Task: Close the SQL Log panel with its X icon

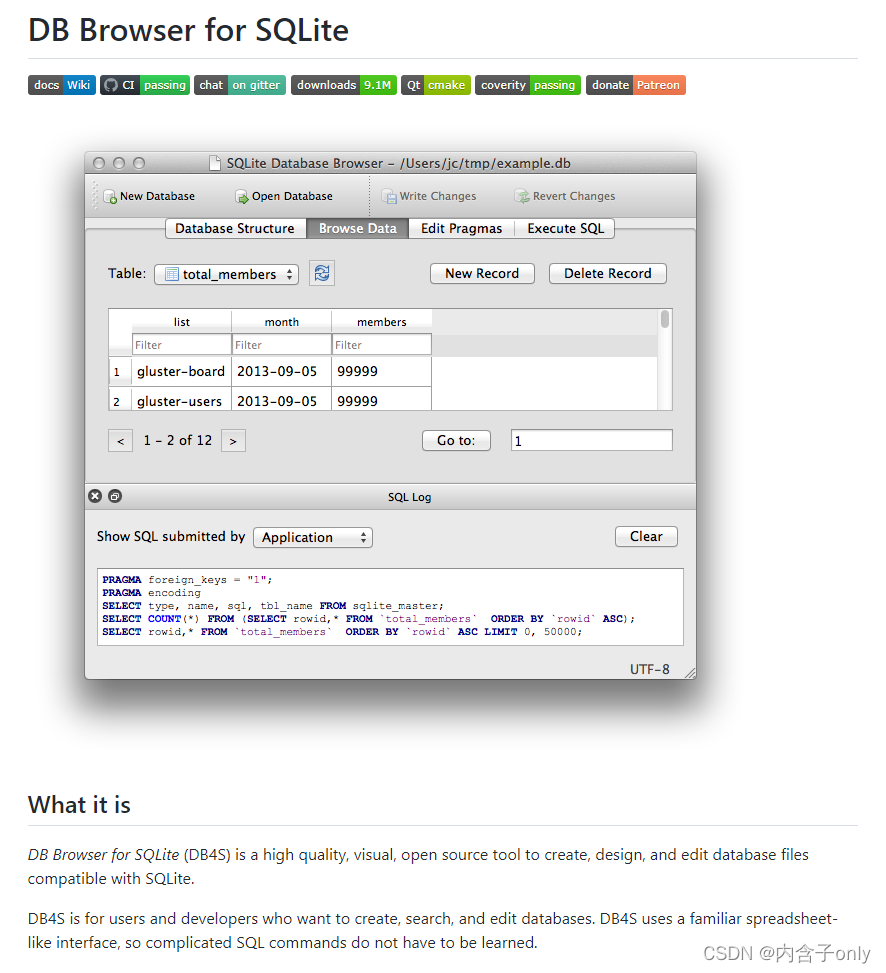Action: 94,495
